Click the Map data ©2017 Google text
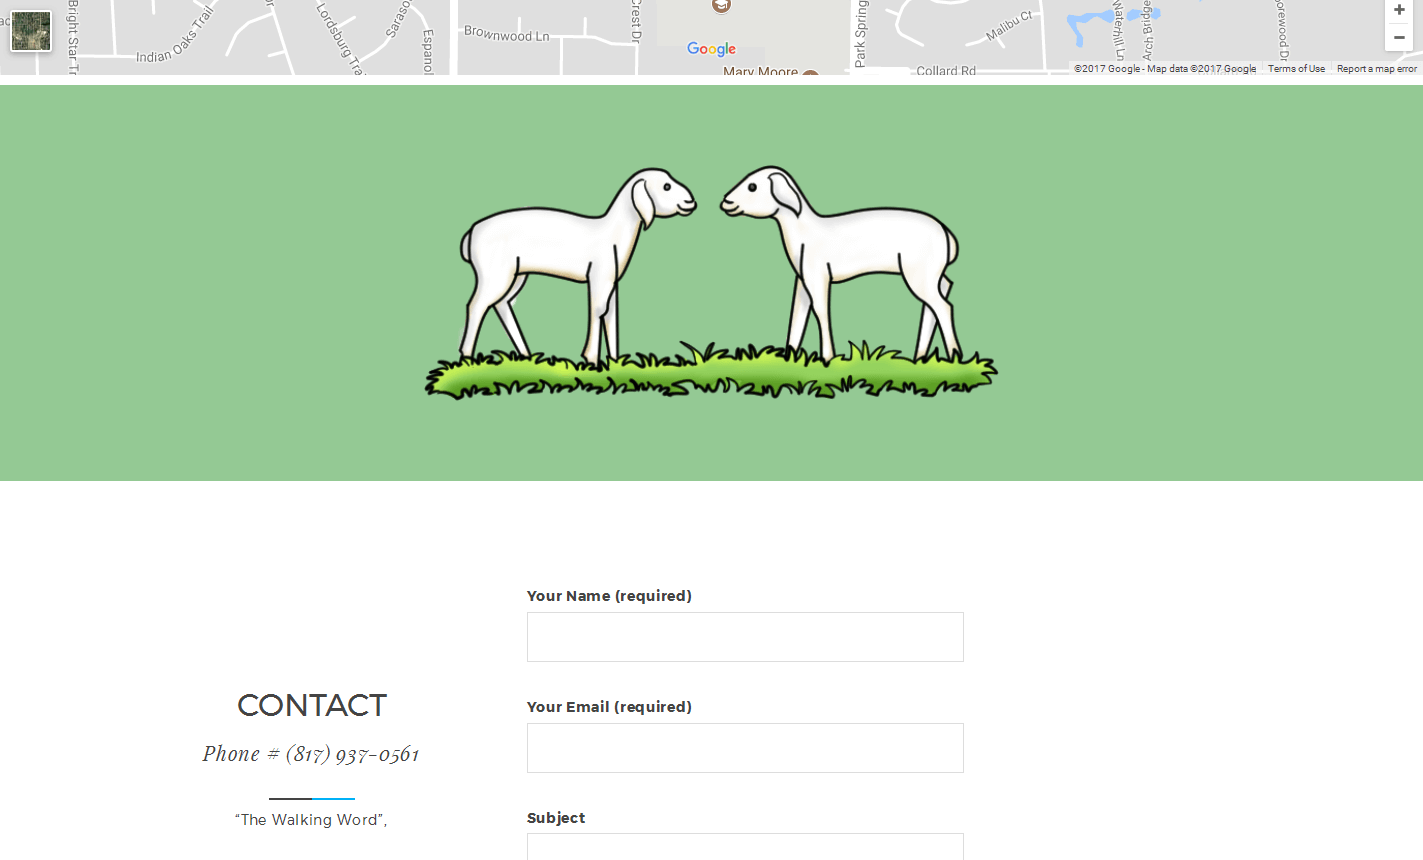 point(1201,69)
